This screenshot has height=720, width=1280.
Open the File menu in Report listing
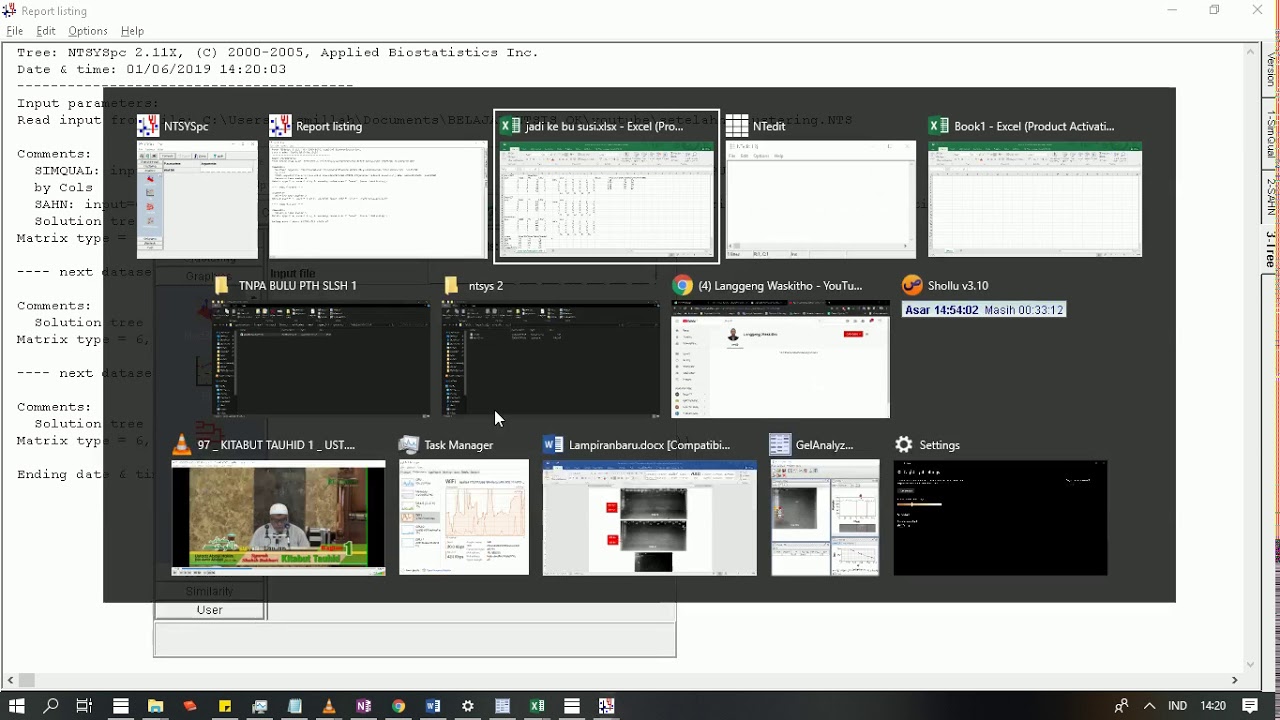click(x=15, y=31)
